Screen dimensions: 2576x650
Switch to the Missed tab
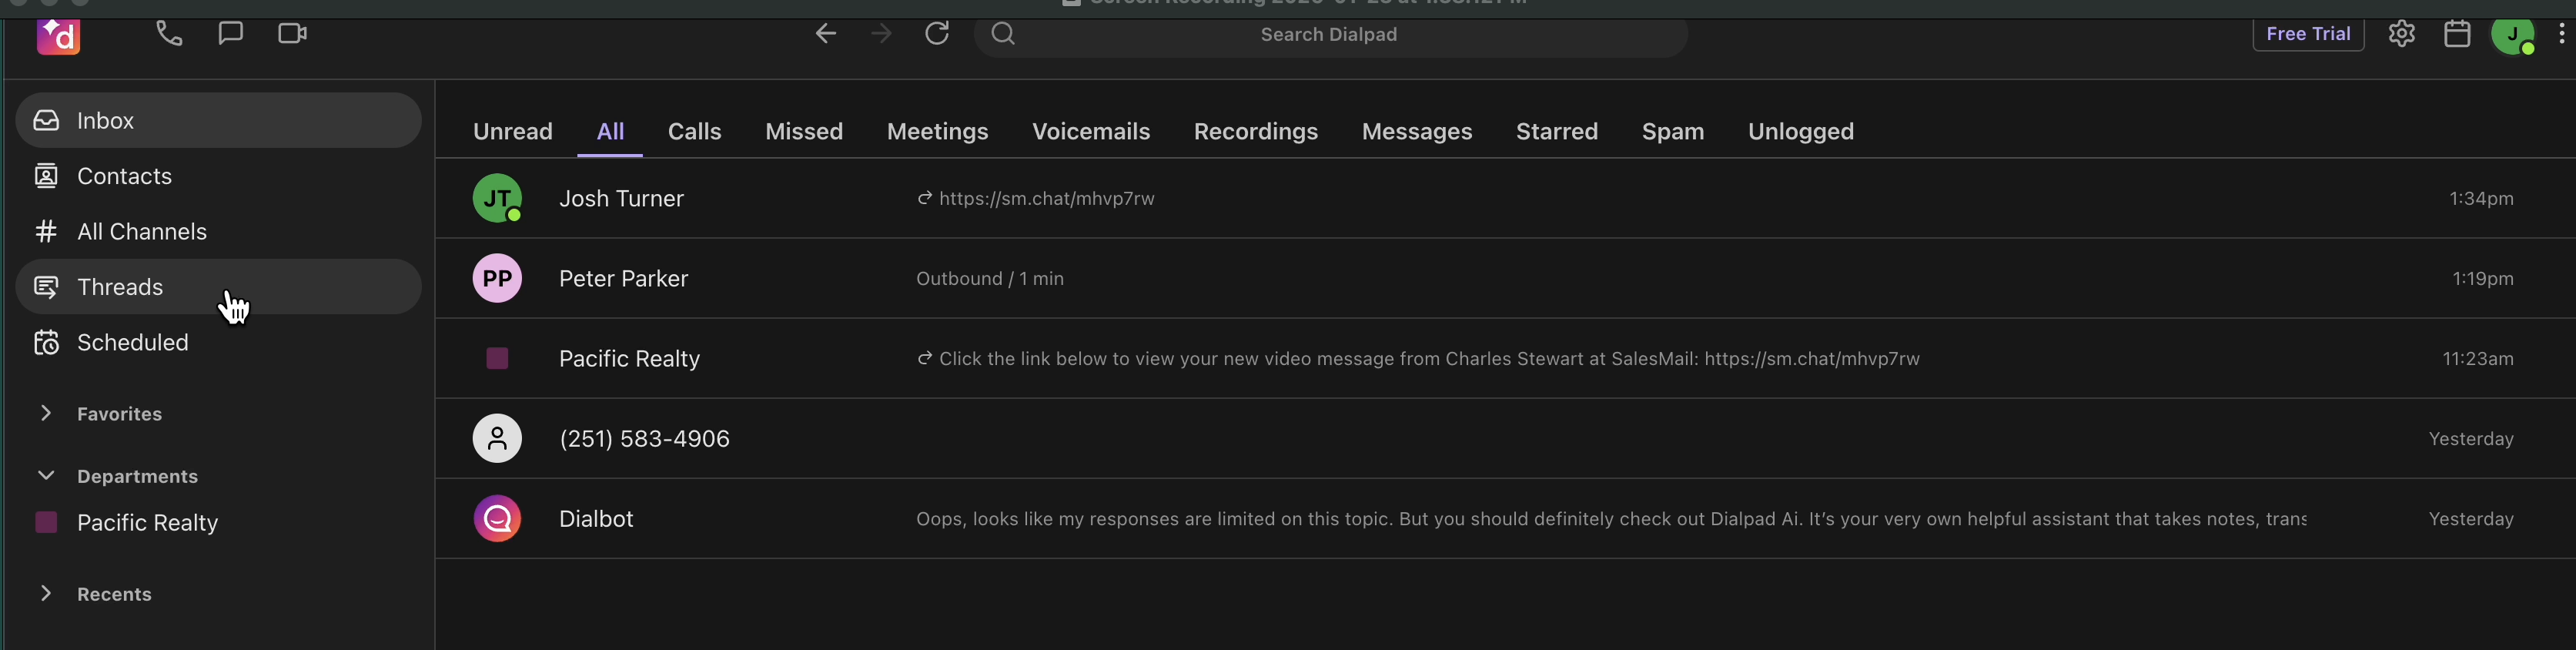(x=803, y=131)
